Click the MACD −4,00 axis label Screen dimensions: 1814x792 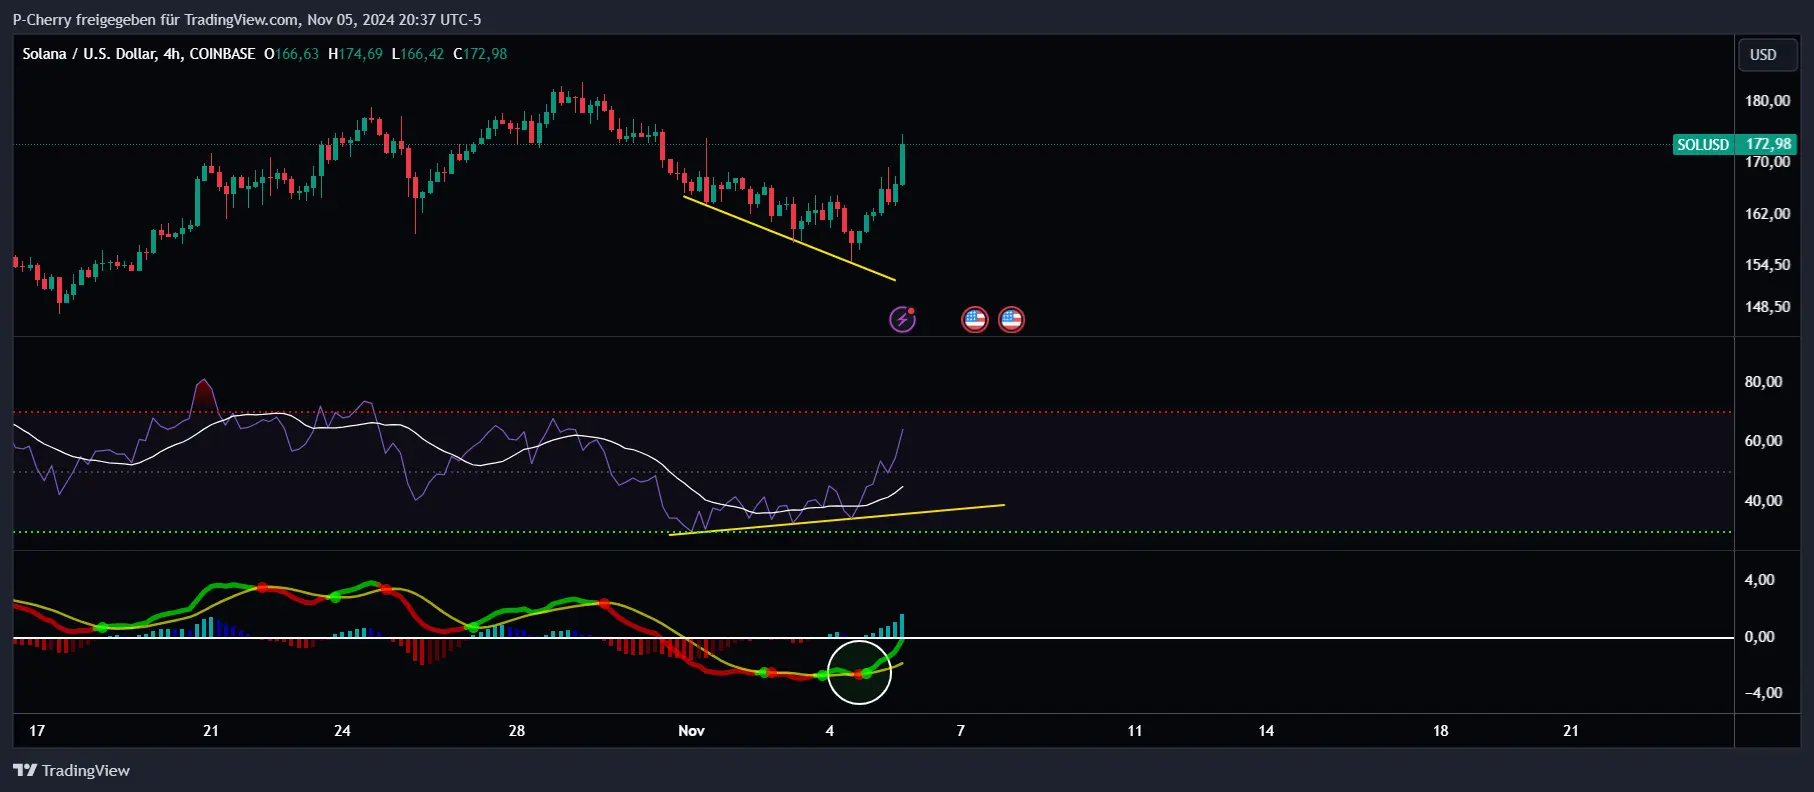[x=1763, y=693]
